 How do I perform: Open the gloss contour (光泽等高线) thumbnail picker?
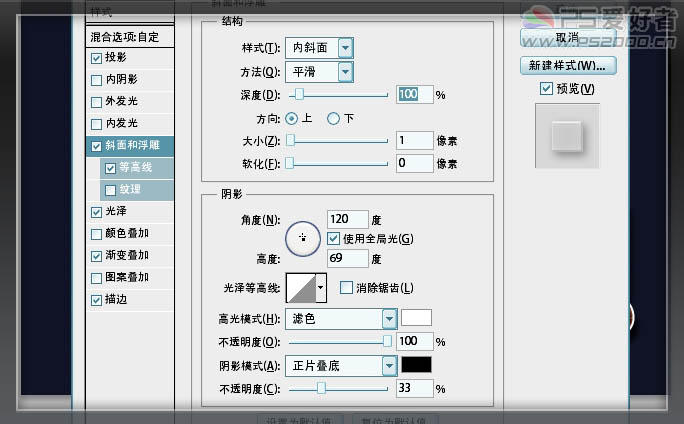[x=301, y=288]
